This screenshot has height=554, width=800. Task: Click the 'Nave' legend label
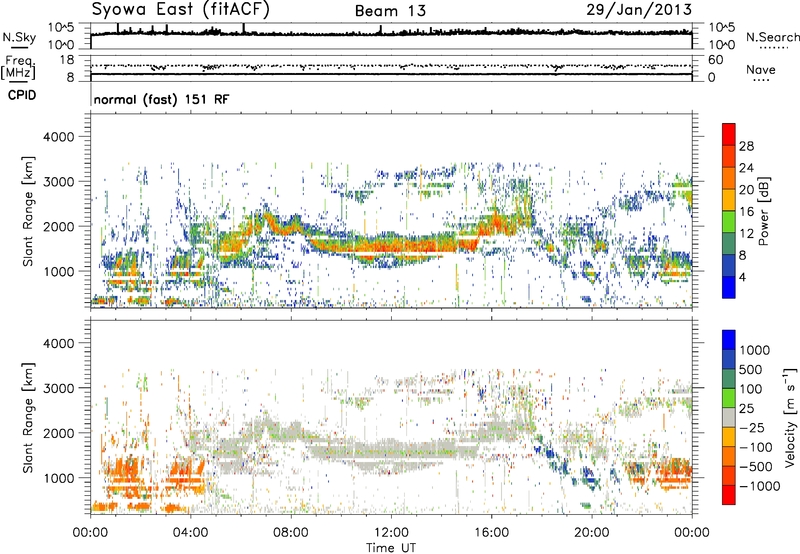click(761, 69)
